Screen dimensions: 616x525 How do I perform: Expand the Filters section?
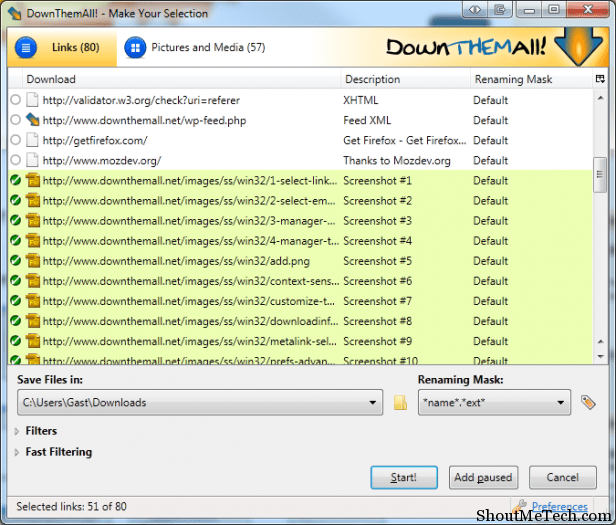pyautogui.click(x=16, y=431)
